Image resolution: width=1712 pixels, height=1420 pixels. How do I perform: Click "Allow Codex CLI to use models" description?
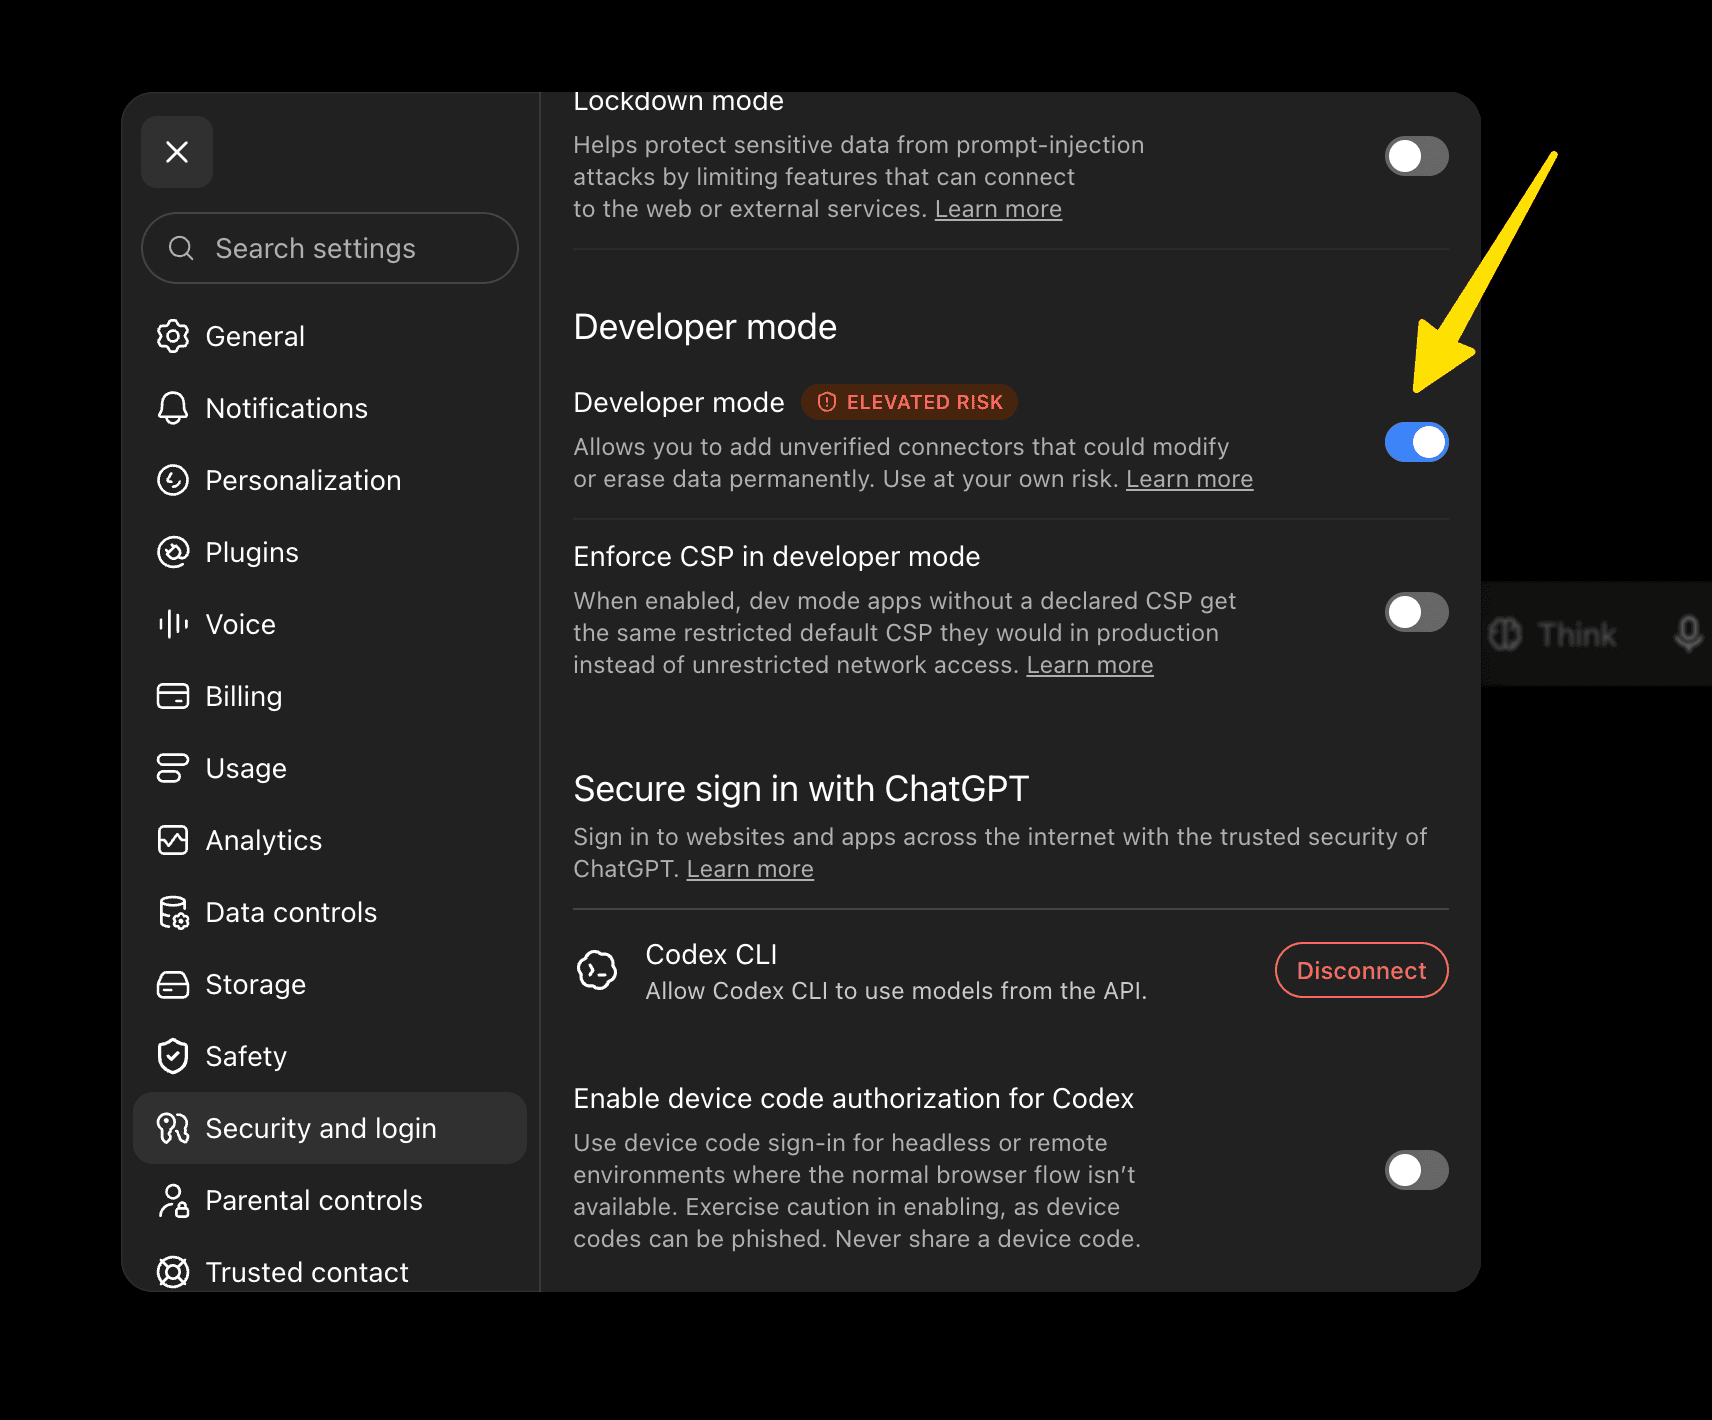click(896, 991)
